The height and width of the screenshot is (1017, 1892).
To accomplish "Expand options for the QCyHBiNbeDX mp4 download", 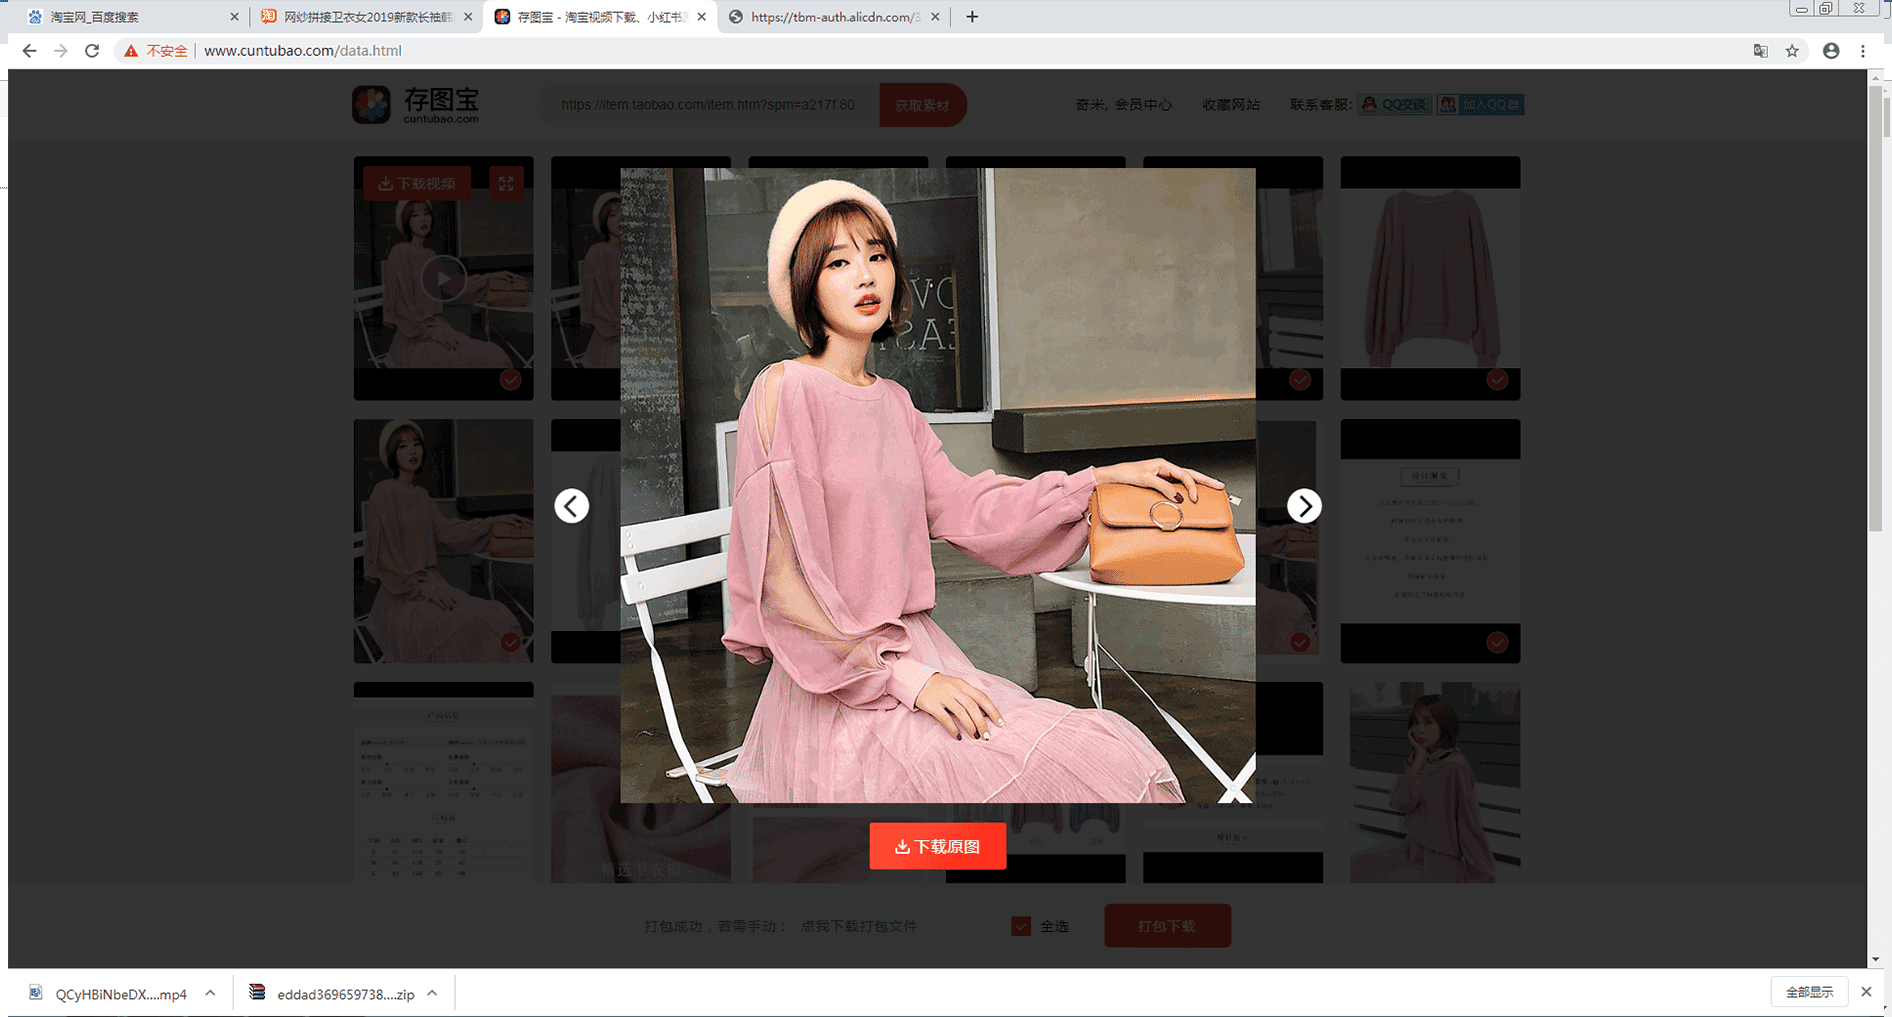I will point(210,993).
